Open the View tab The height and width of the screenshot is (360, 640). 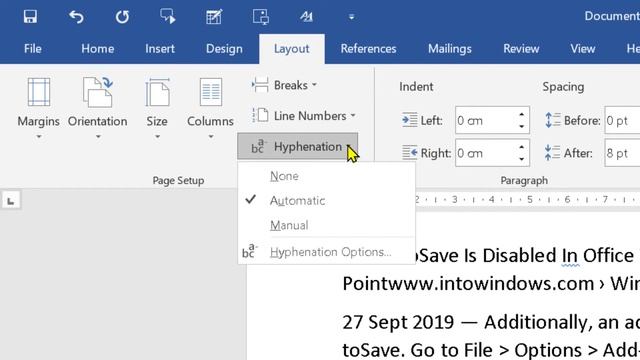click(582, 49)
